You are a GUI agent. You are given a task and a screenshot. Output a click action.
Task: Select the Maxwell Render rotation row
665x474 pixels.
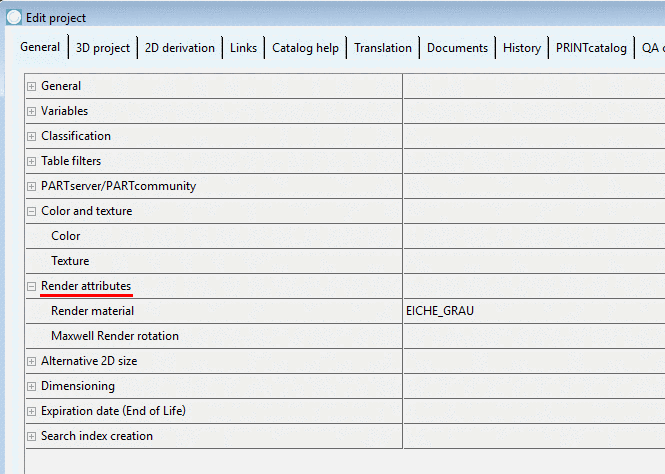point(214,336)
